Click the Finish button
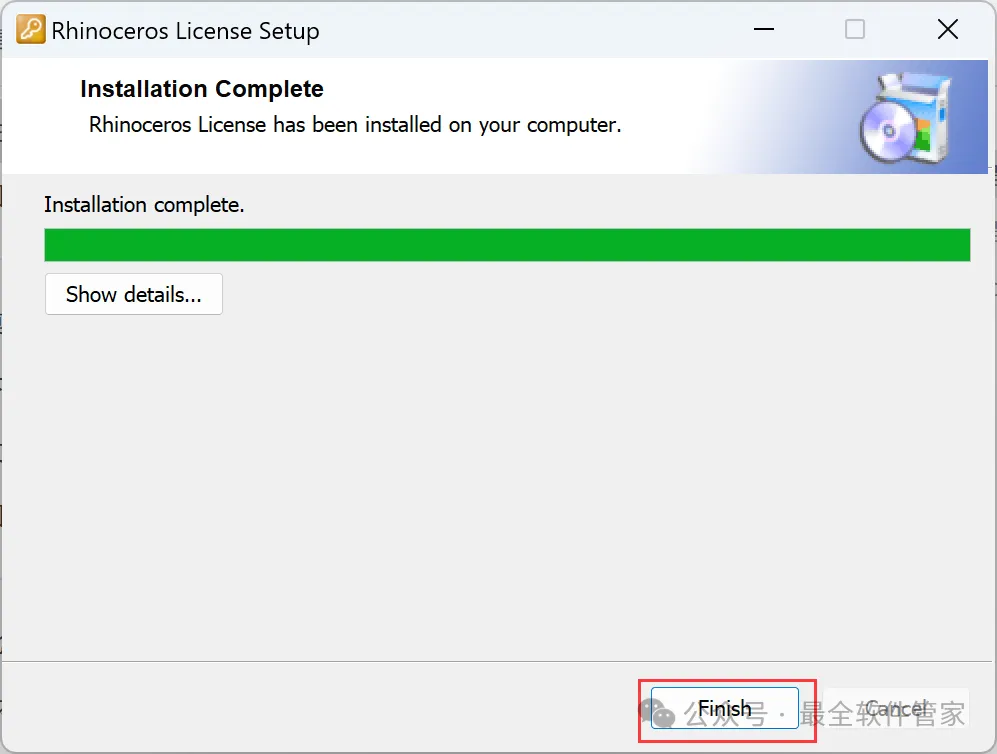 click(724, 708)
